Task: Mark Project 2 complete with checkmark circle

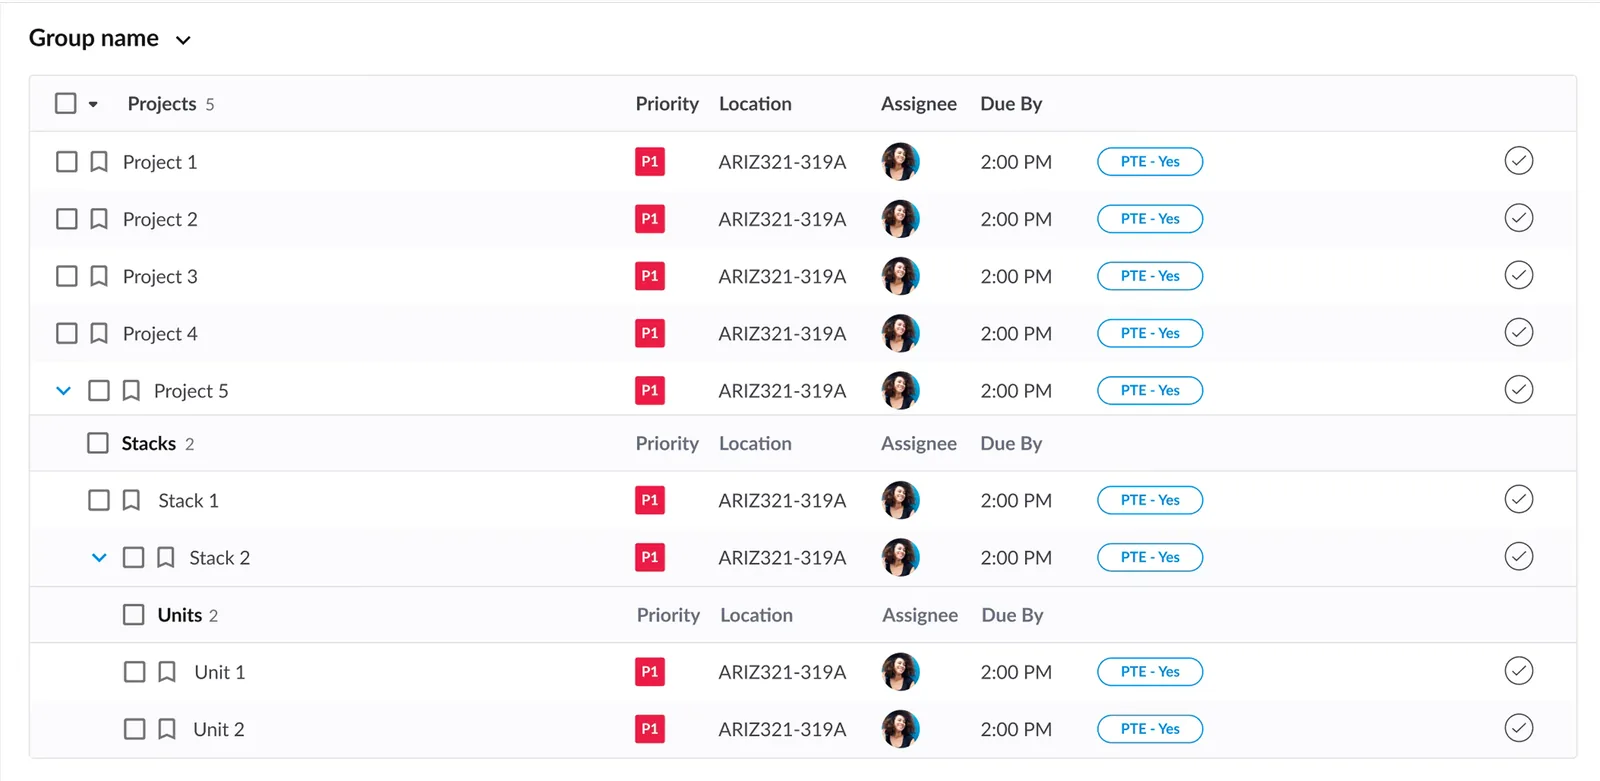Action: coord(1518,218)
